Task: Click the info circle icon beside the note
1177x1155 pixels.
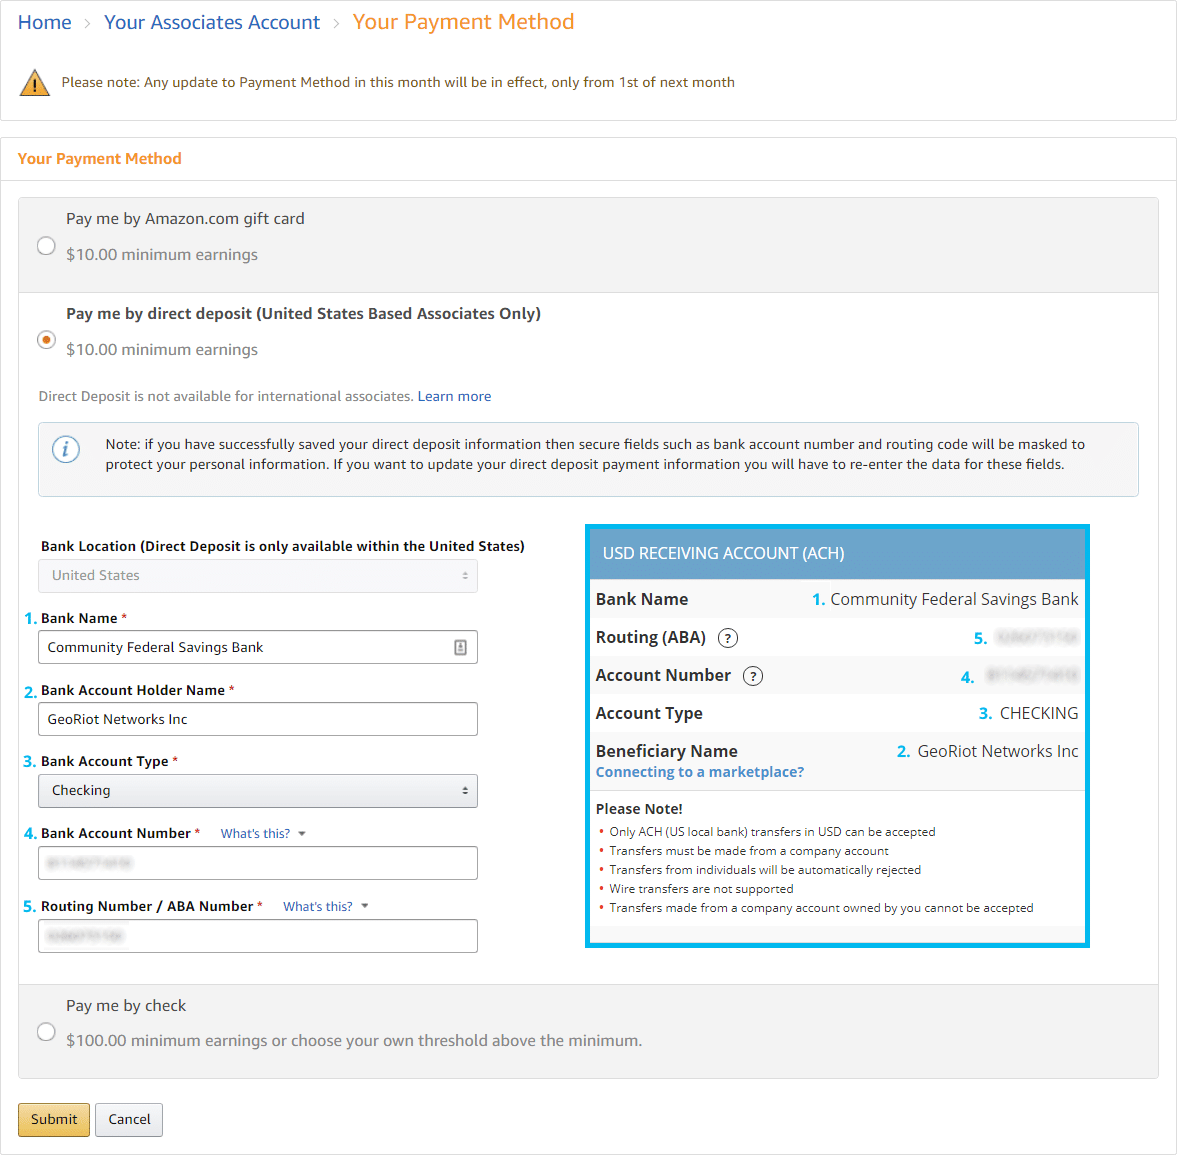Action: click(66, 449)
